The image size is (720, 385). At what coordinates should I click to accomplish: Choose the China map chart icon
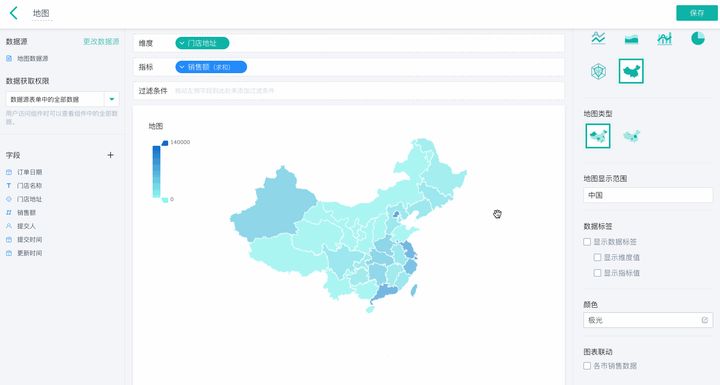tap(631, 71)
